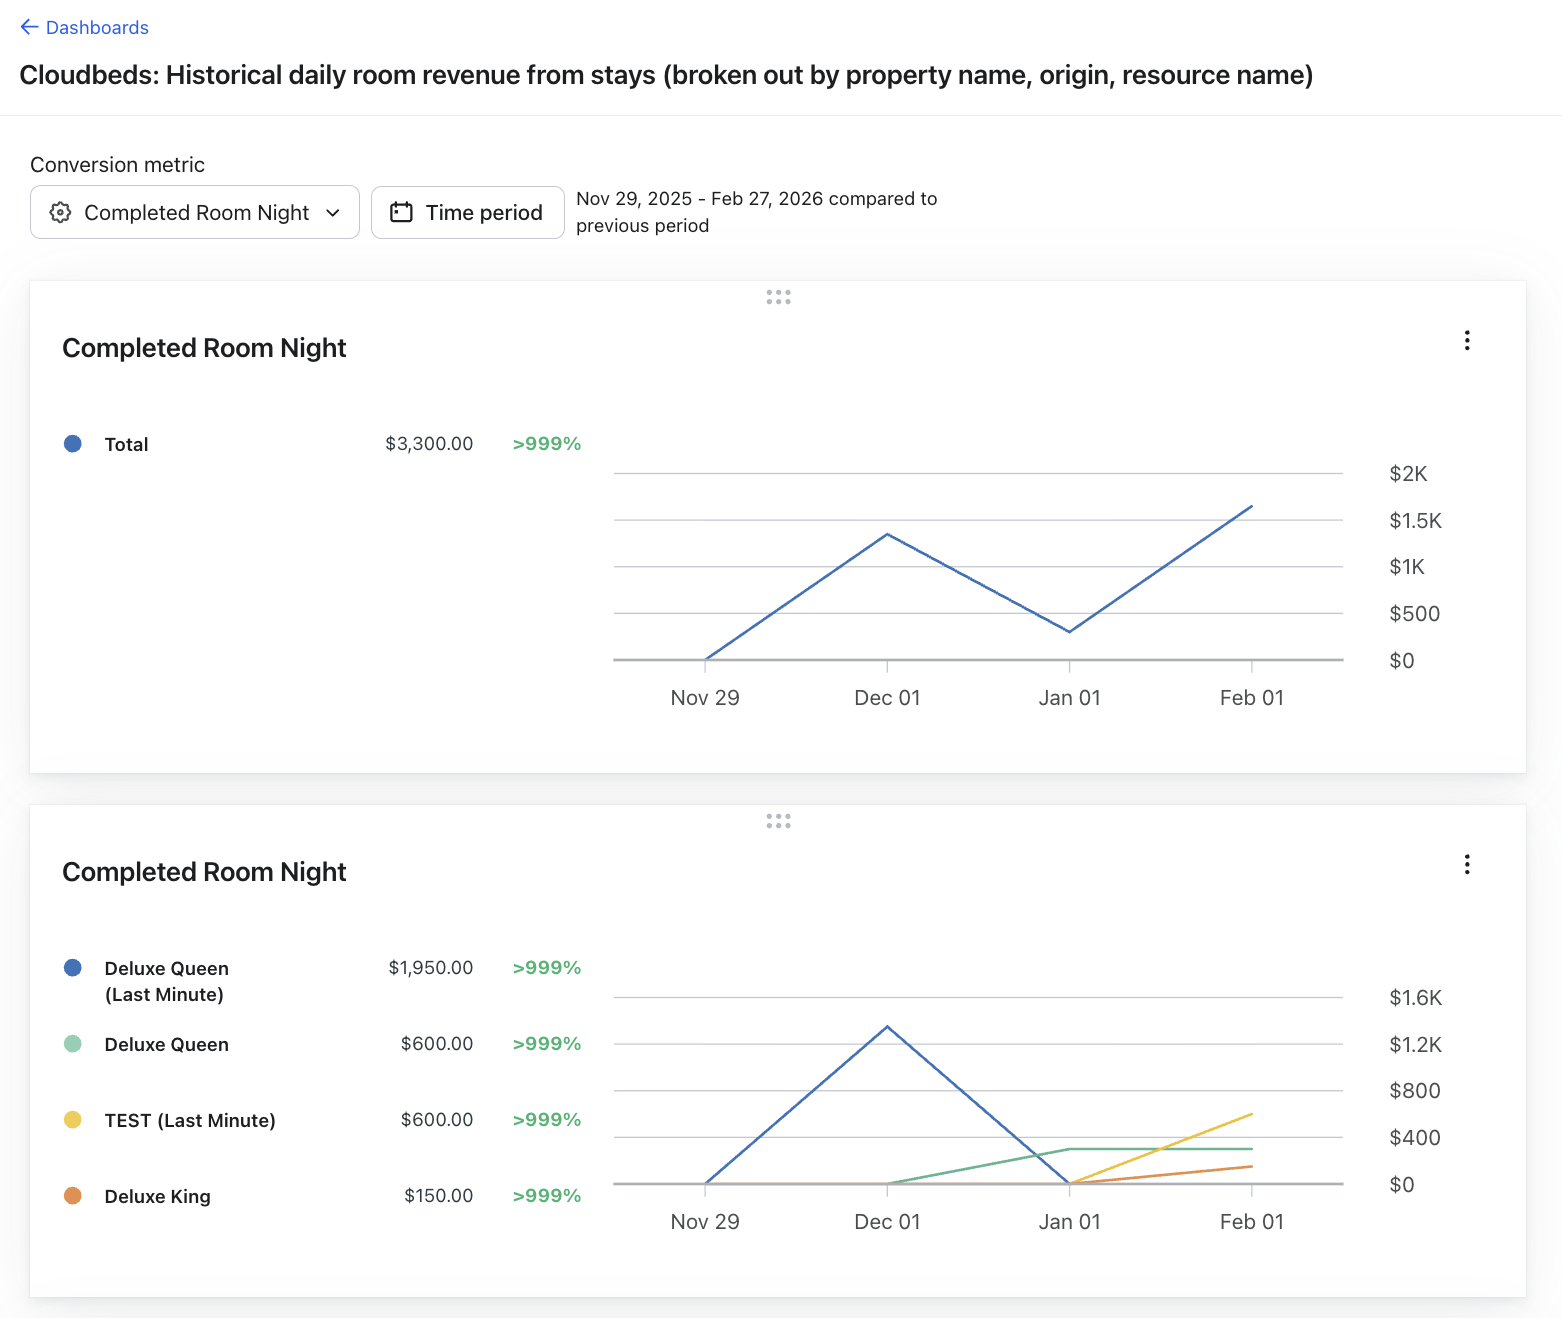Click the yellow TEST (Last Minute) swatch
Screen dimensions: 1562x1318
(x=73, y=1120)
